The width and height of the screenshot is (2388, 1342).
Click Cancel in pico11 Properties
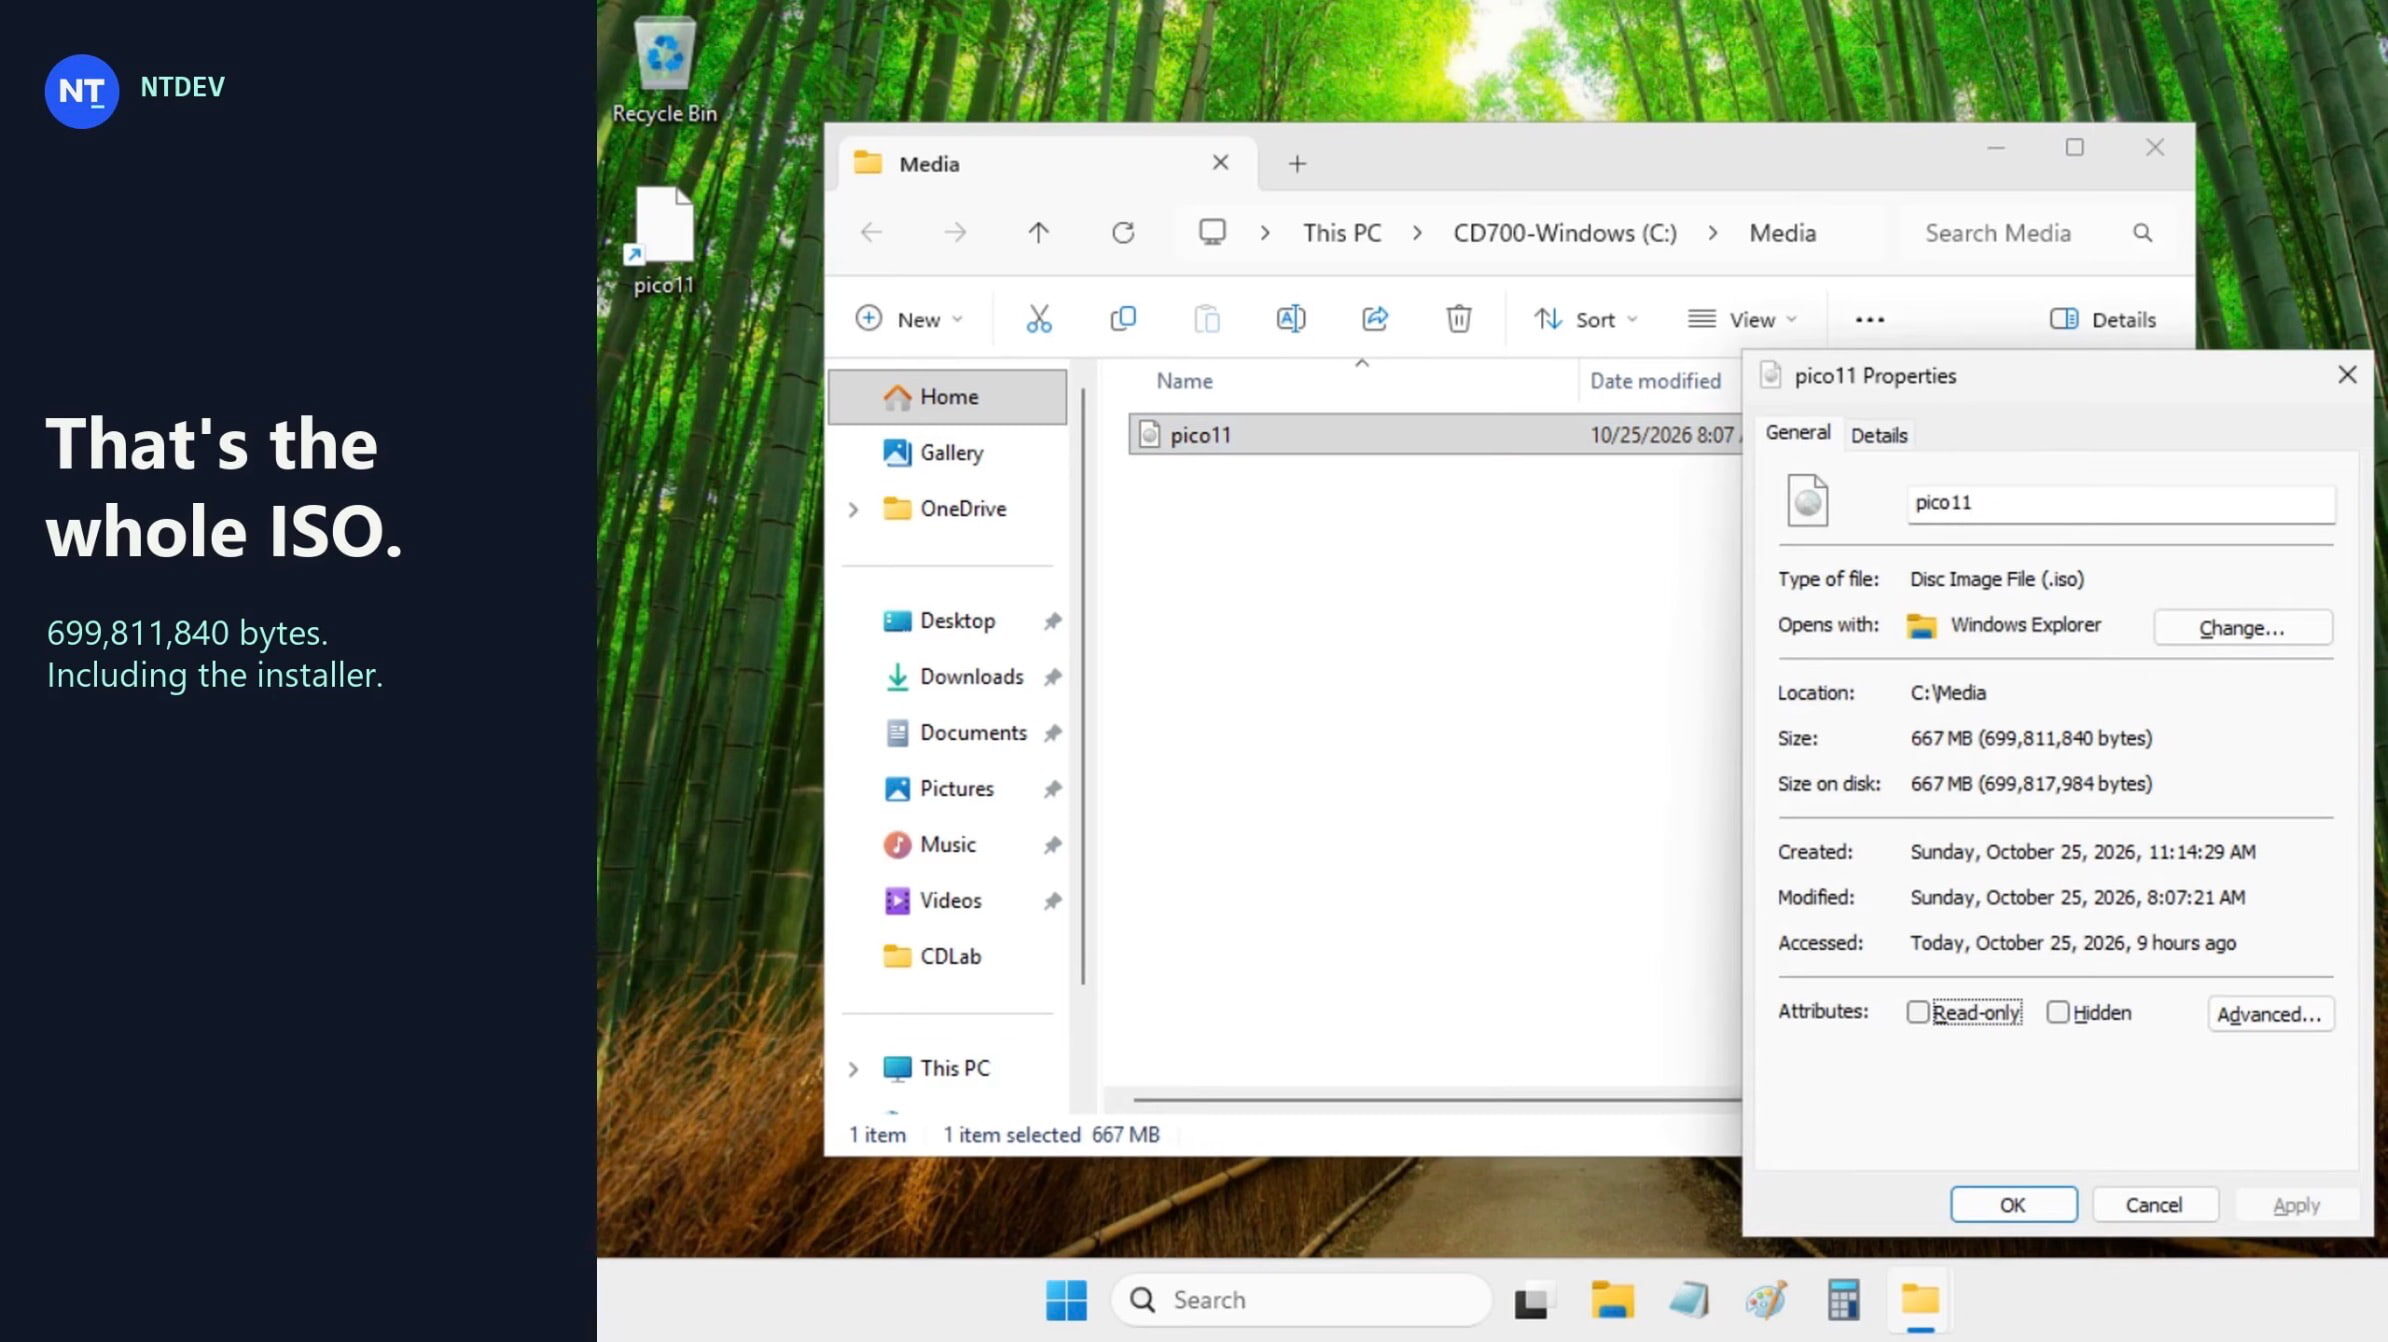point(2154,1205)
